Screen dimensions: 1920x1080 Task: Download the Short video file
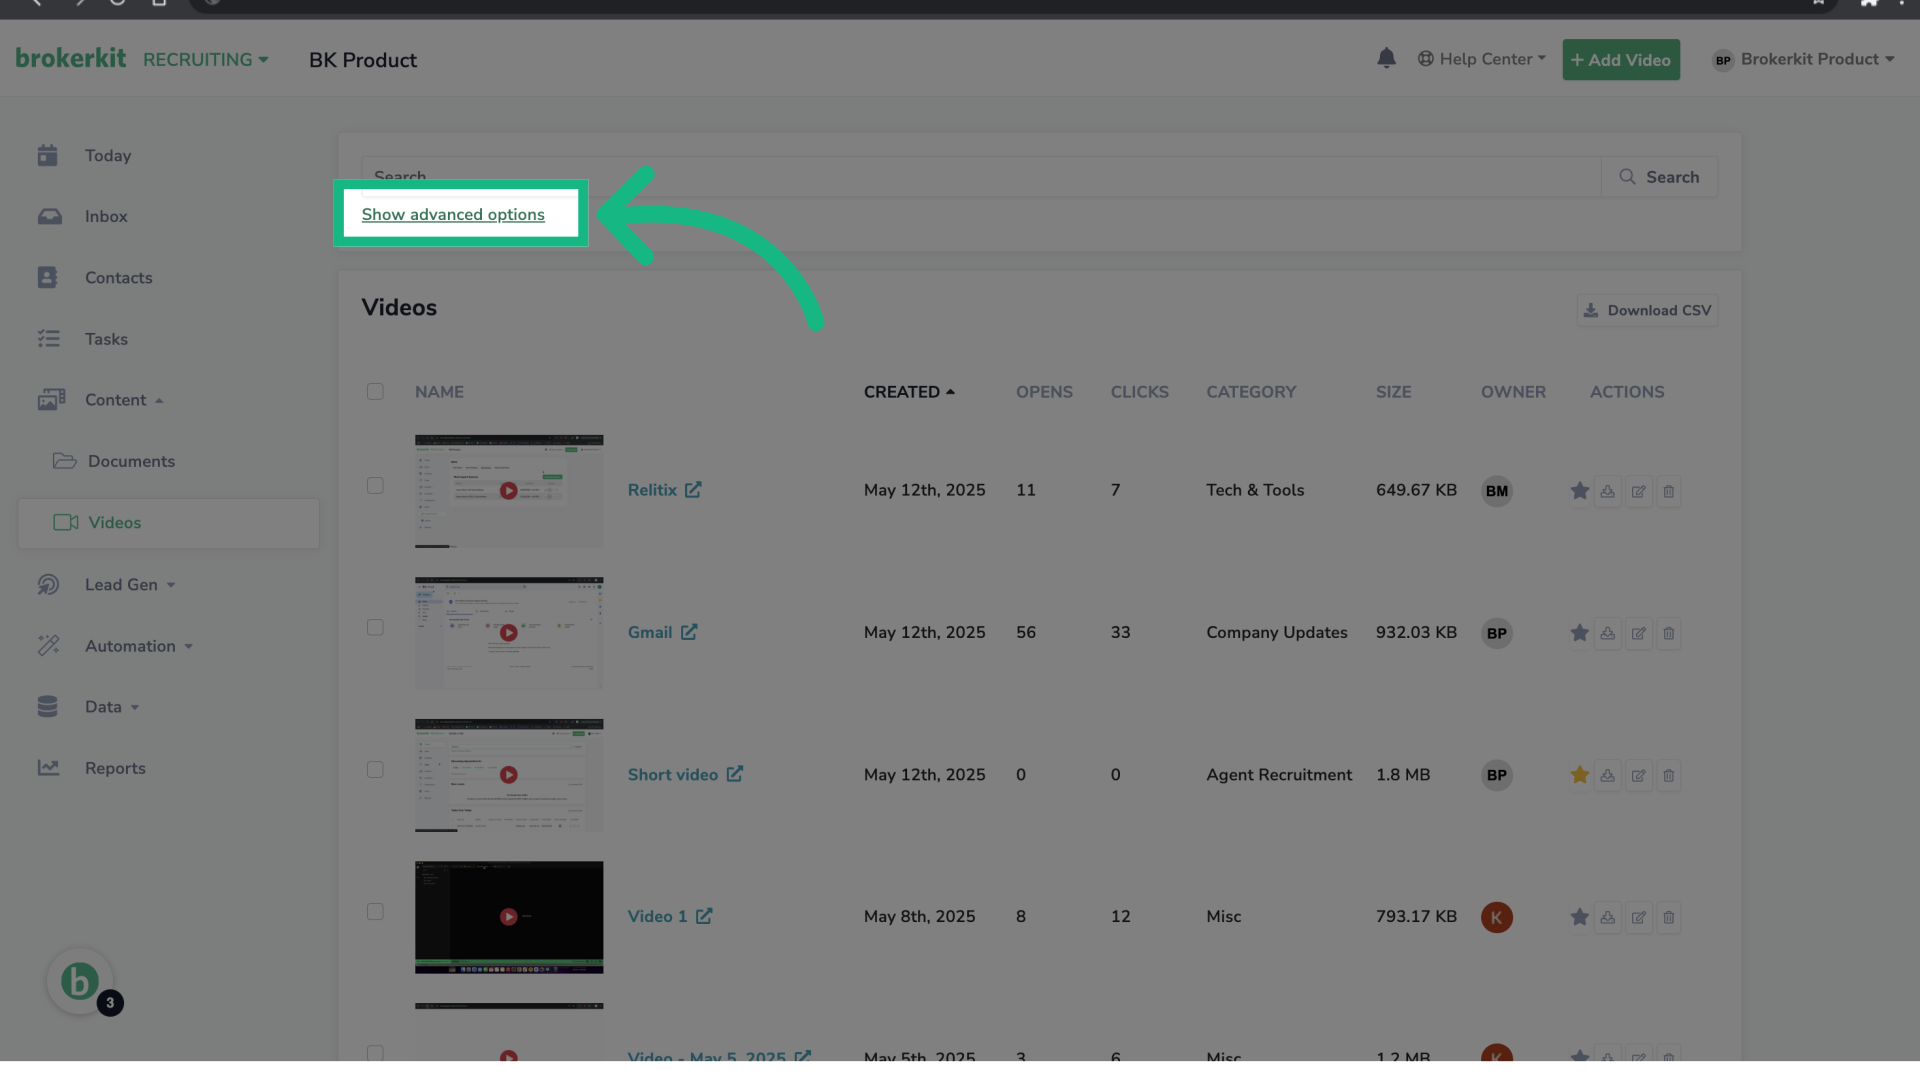[1608, 775]
